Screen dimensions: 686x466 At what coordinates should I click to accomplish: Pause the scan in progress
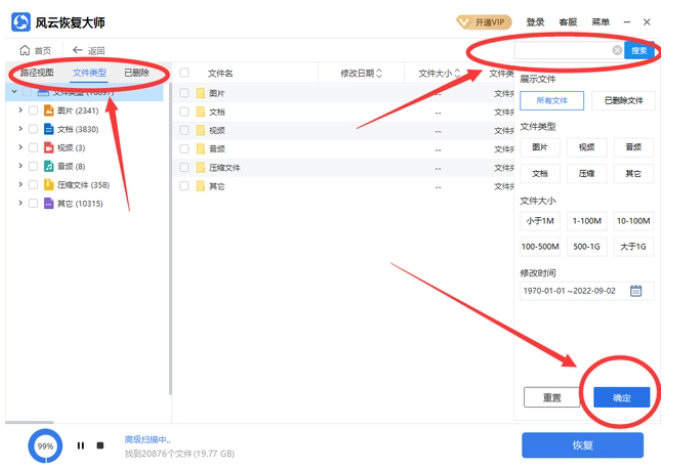click(81, 445)
